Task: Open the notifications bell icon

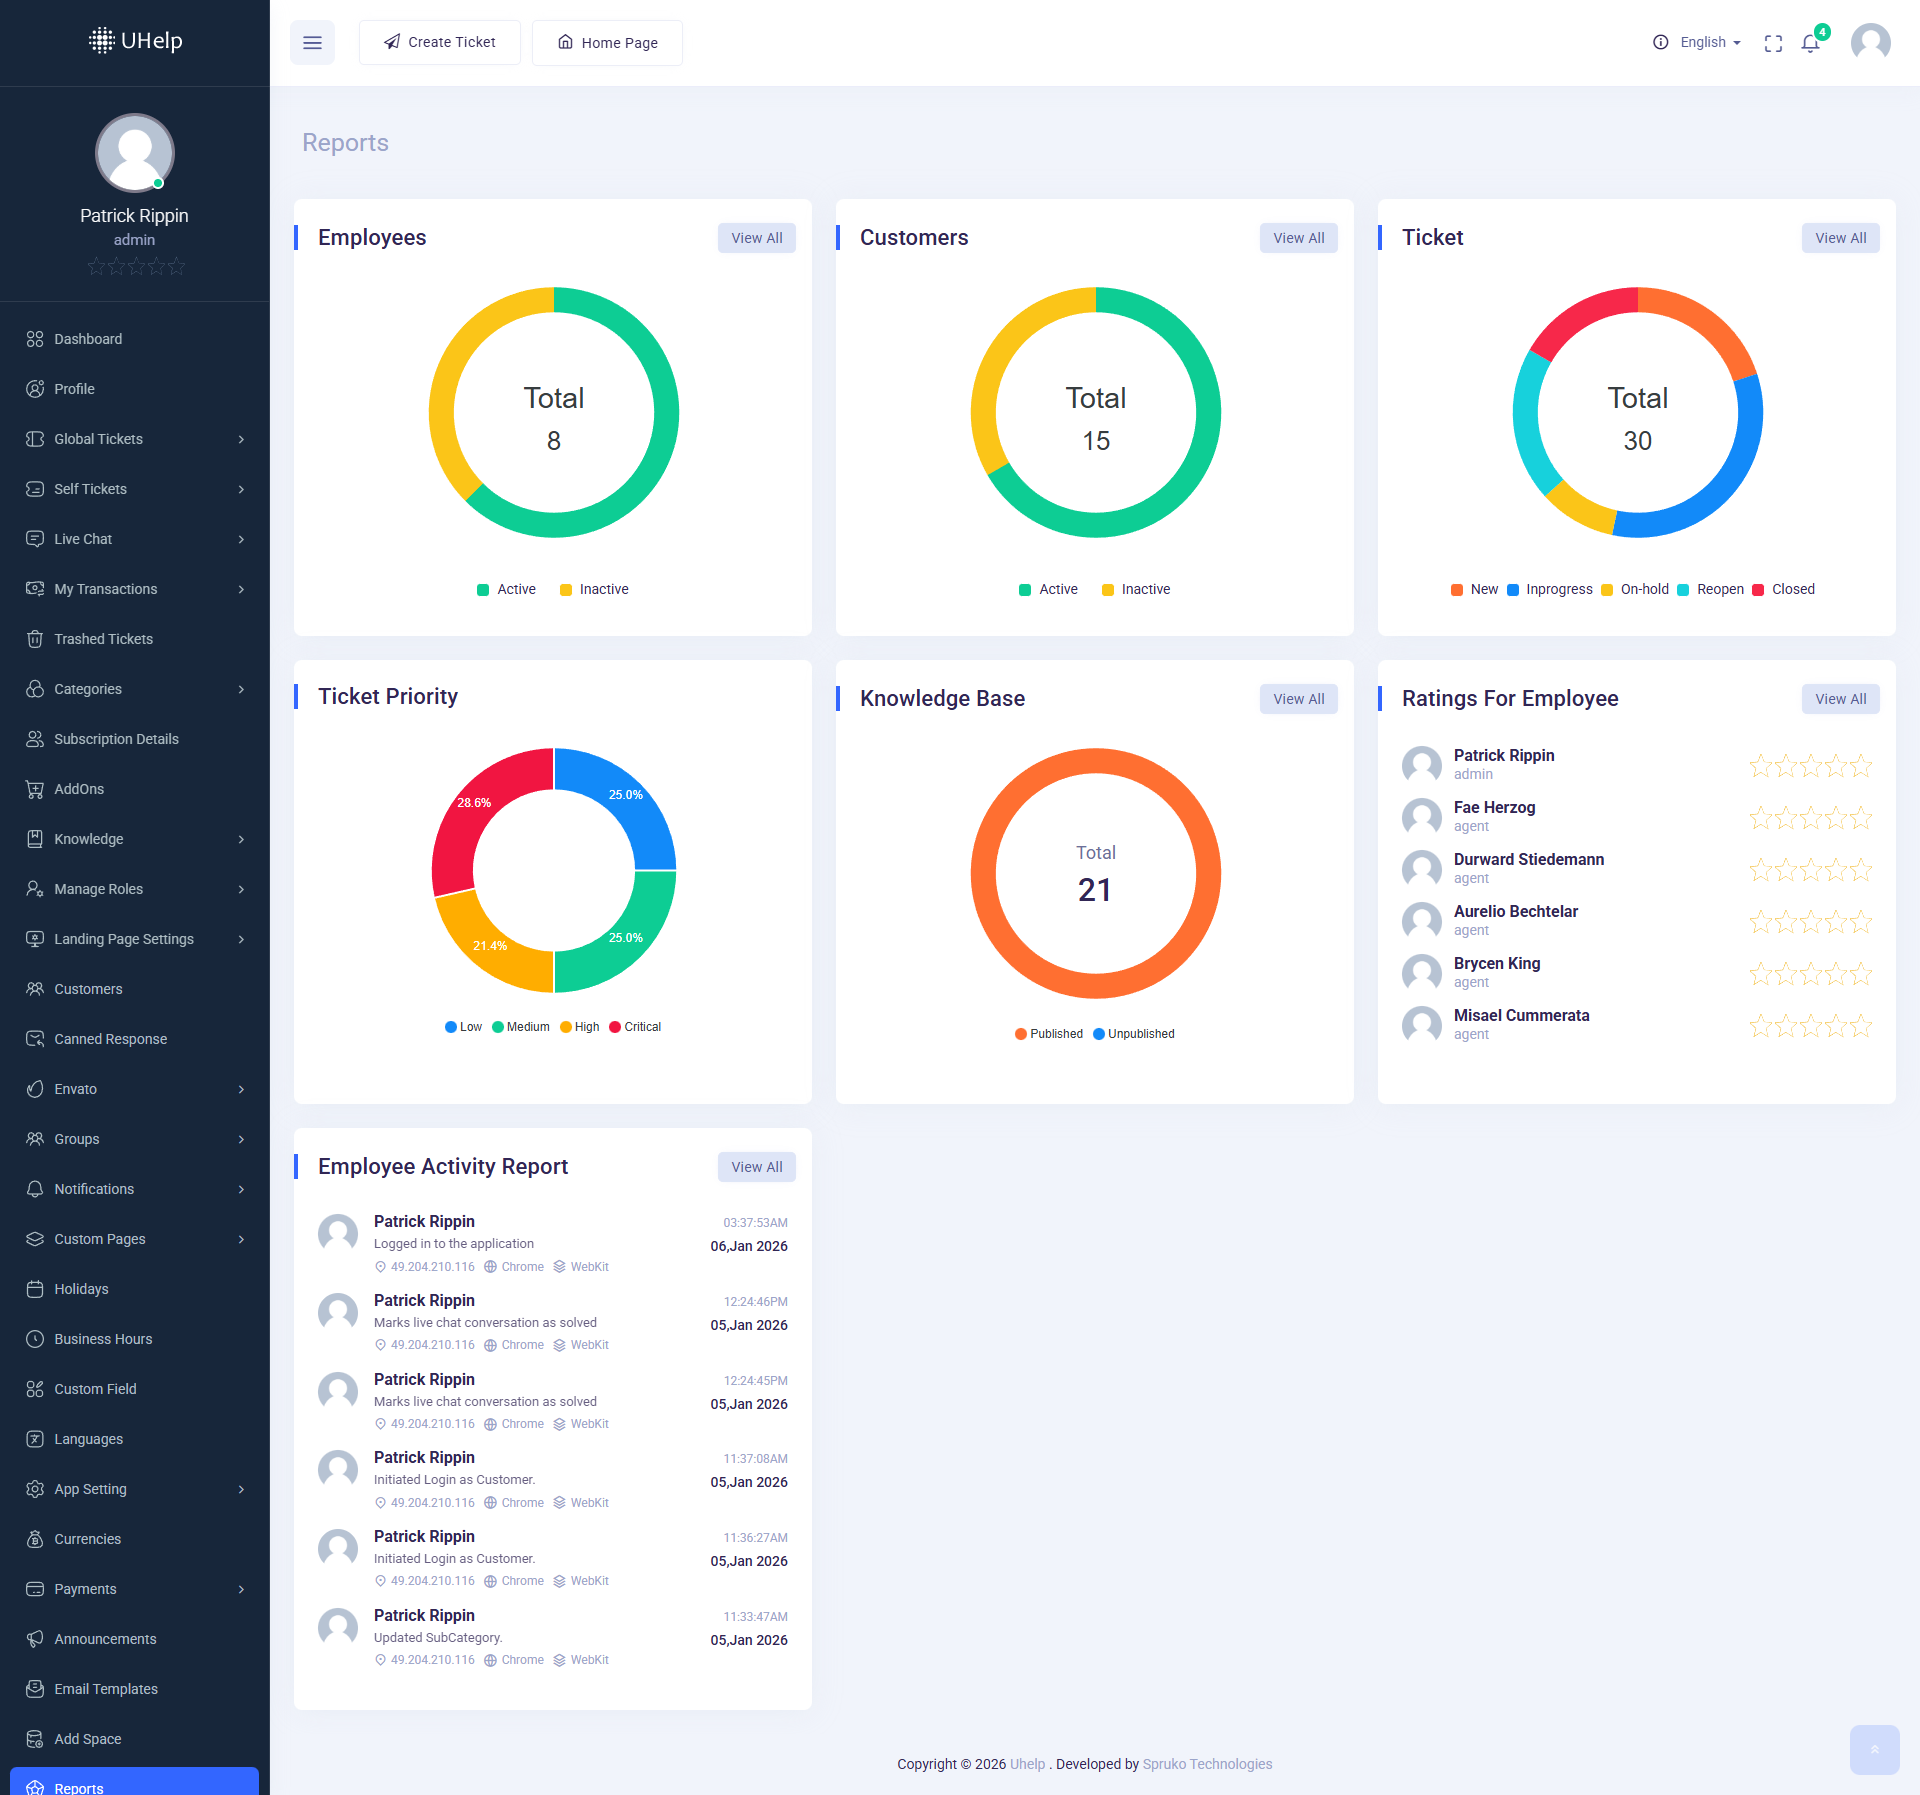Action: click(x=1810, y=43)
